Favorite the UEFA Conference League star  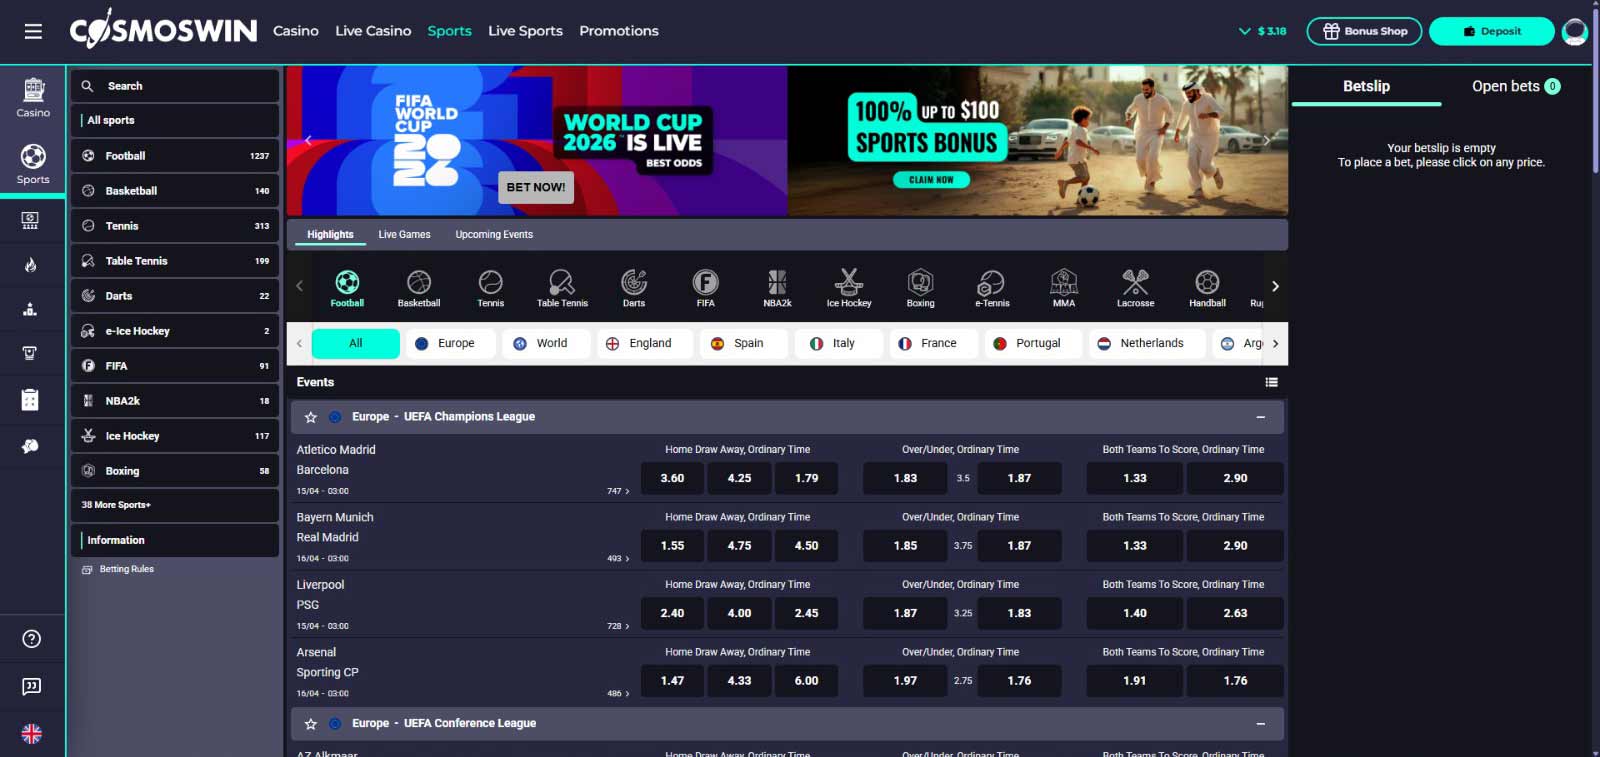(x=311, y=724)
